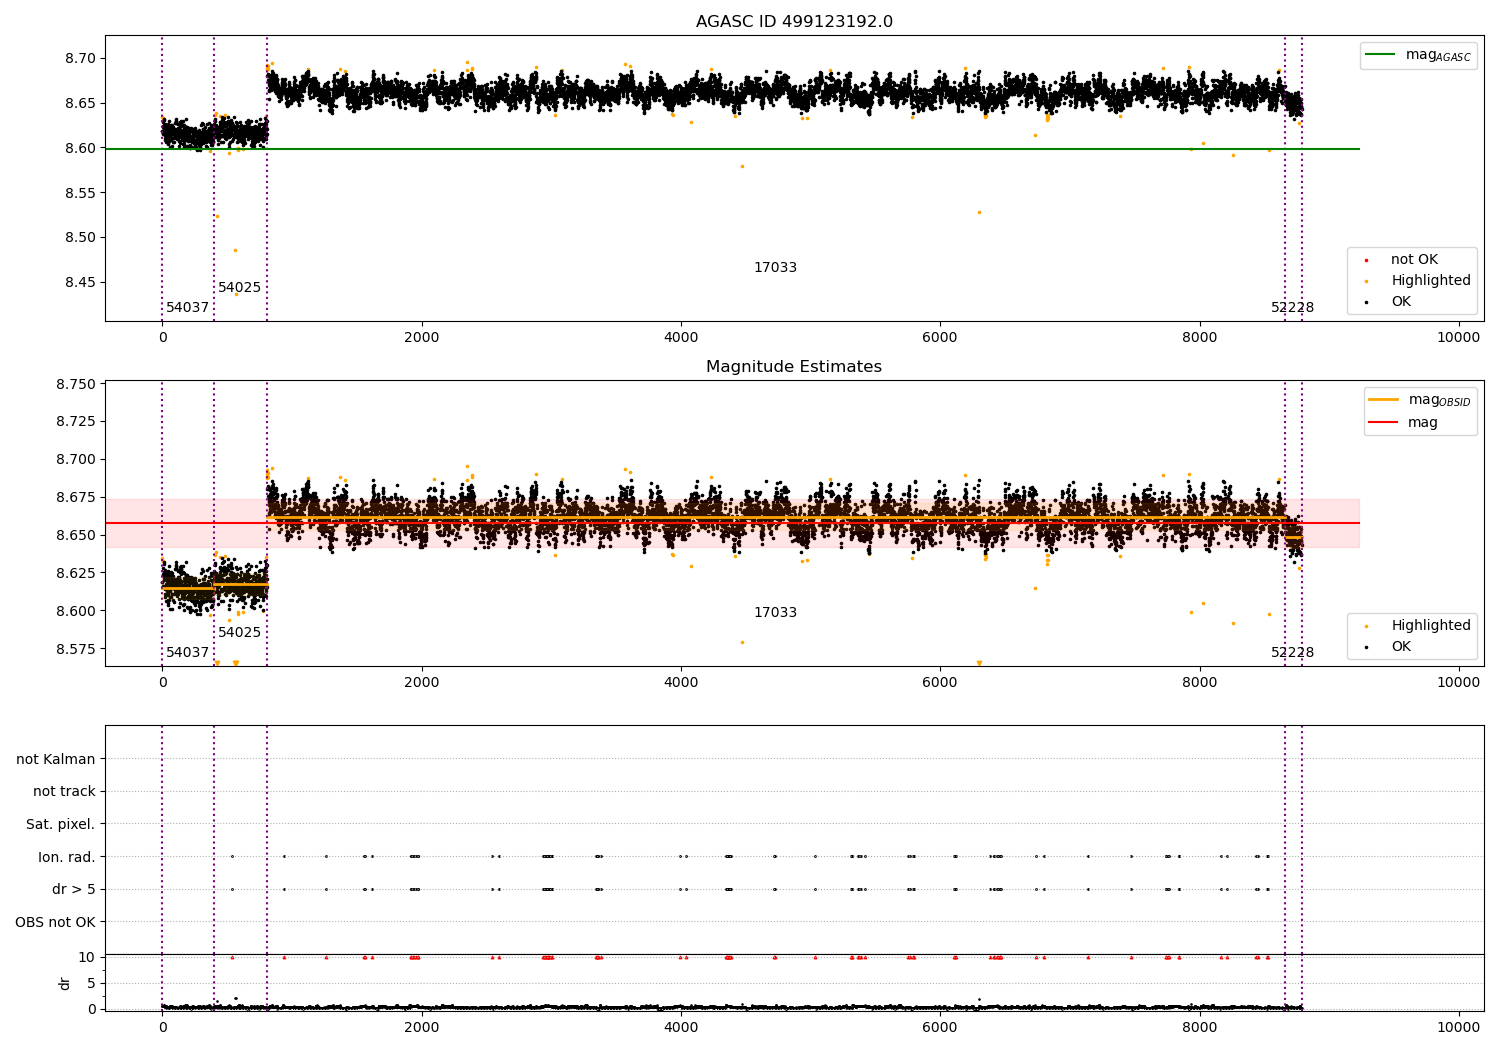Click the 8.700 y-axis tick label
Viewport: 1500px width, 1050px height.
(76, 460)
